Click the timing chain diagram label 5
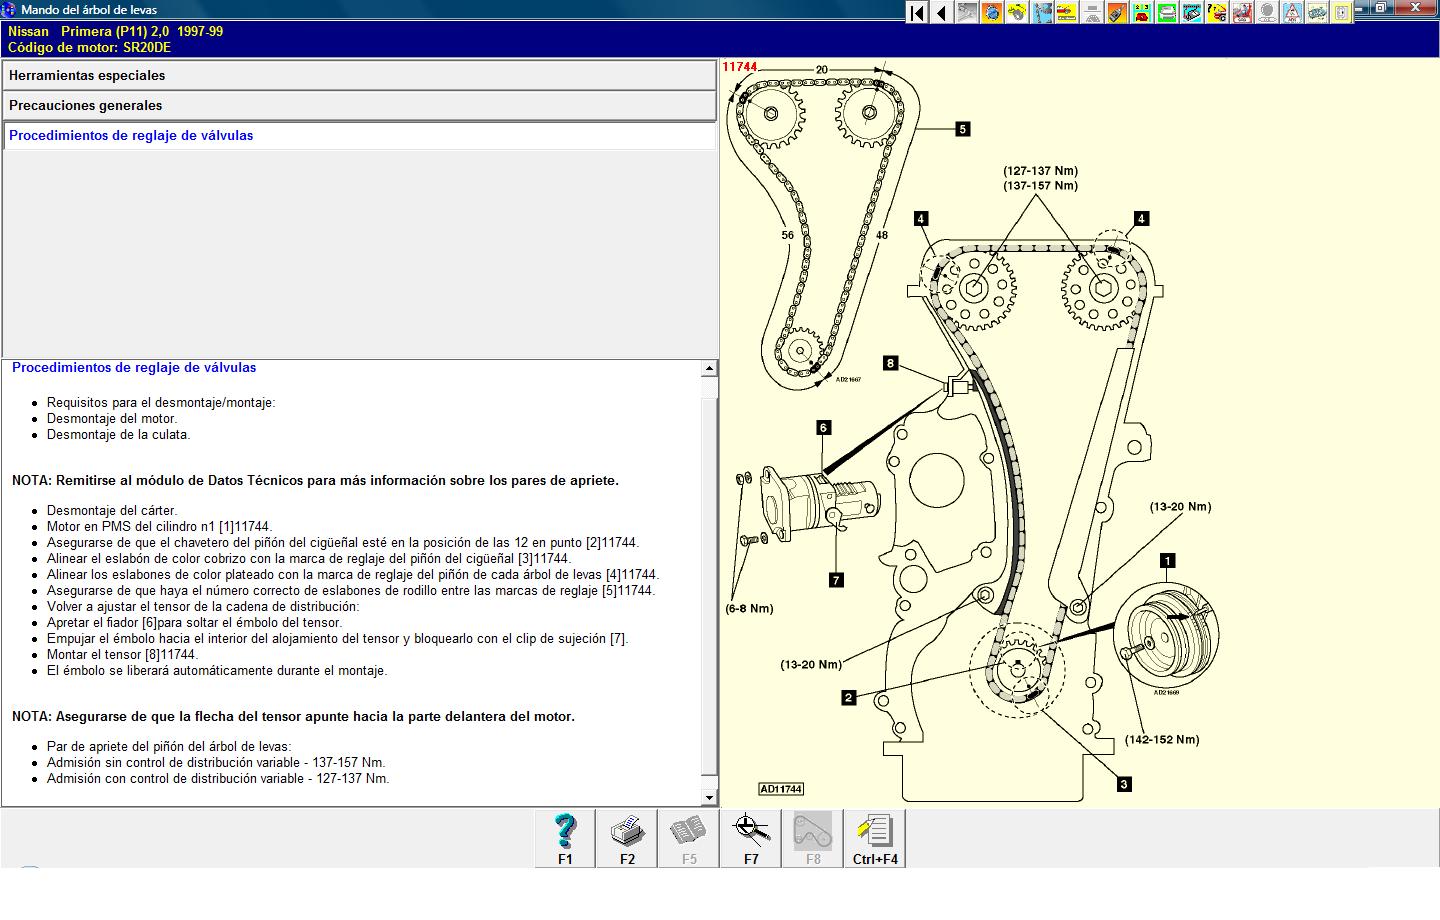 click(x=962, y=129)
